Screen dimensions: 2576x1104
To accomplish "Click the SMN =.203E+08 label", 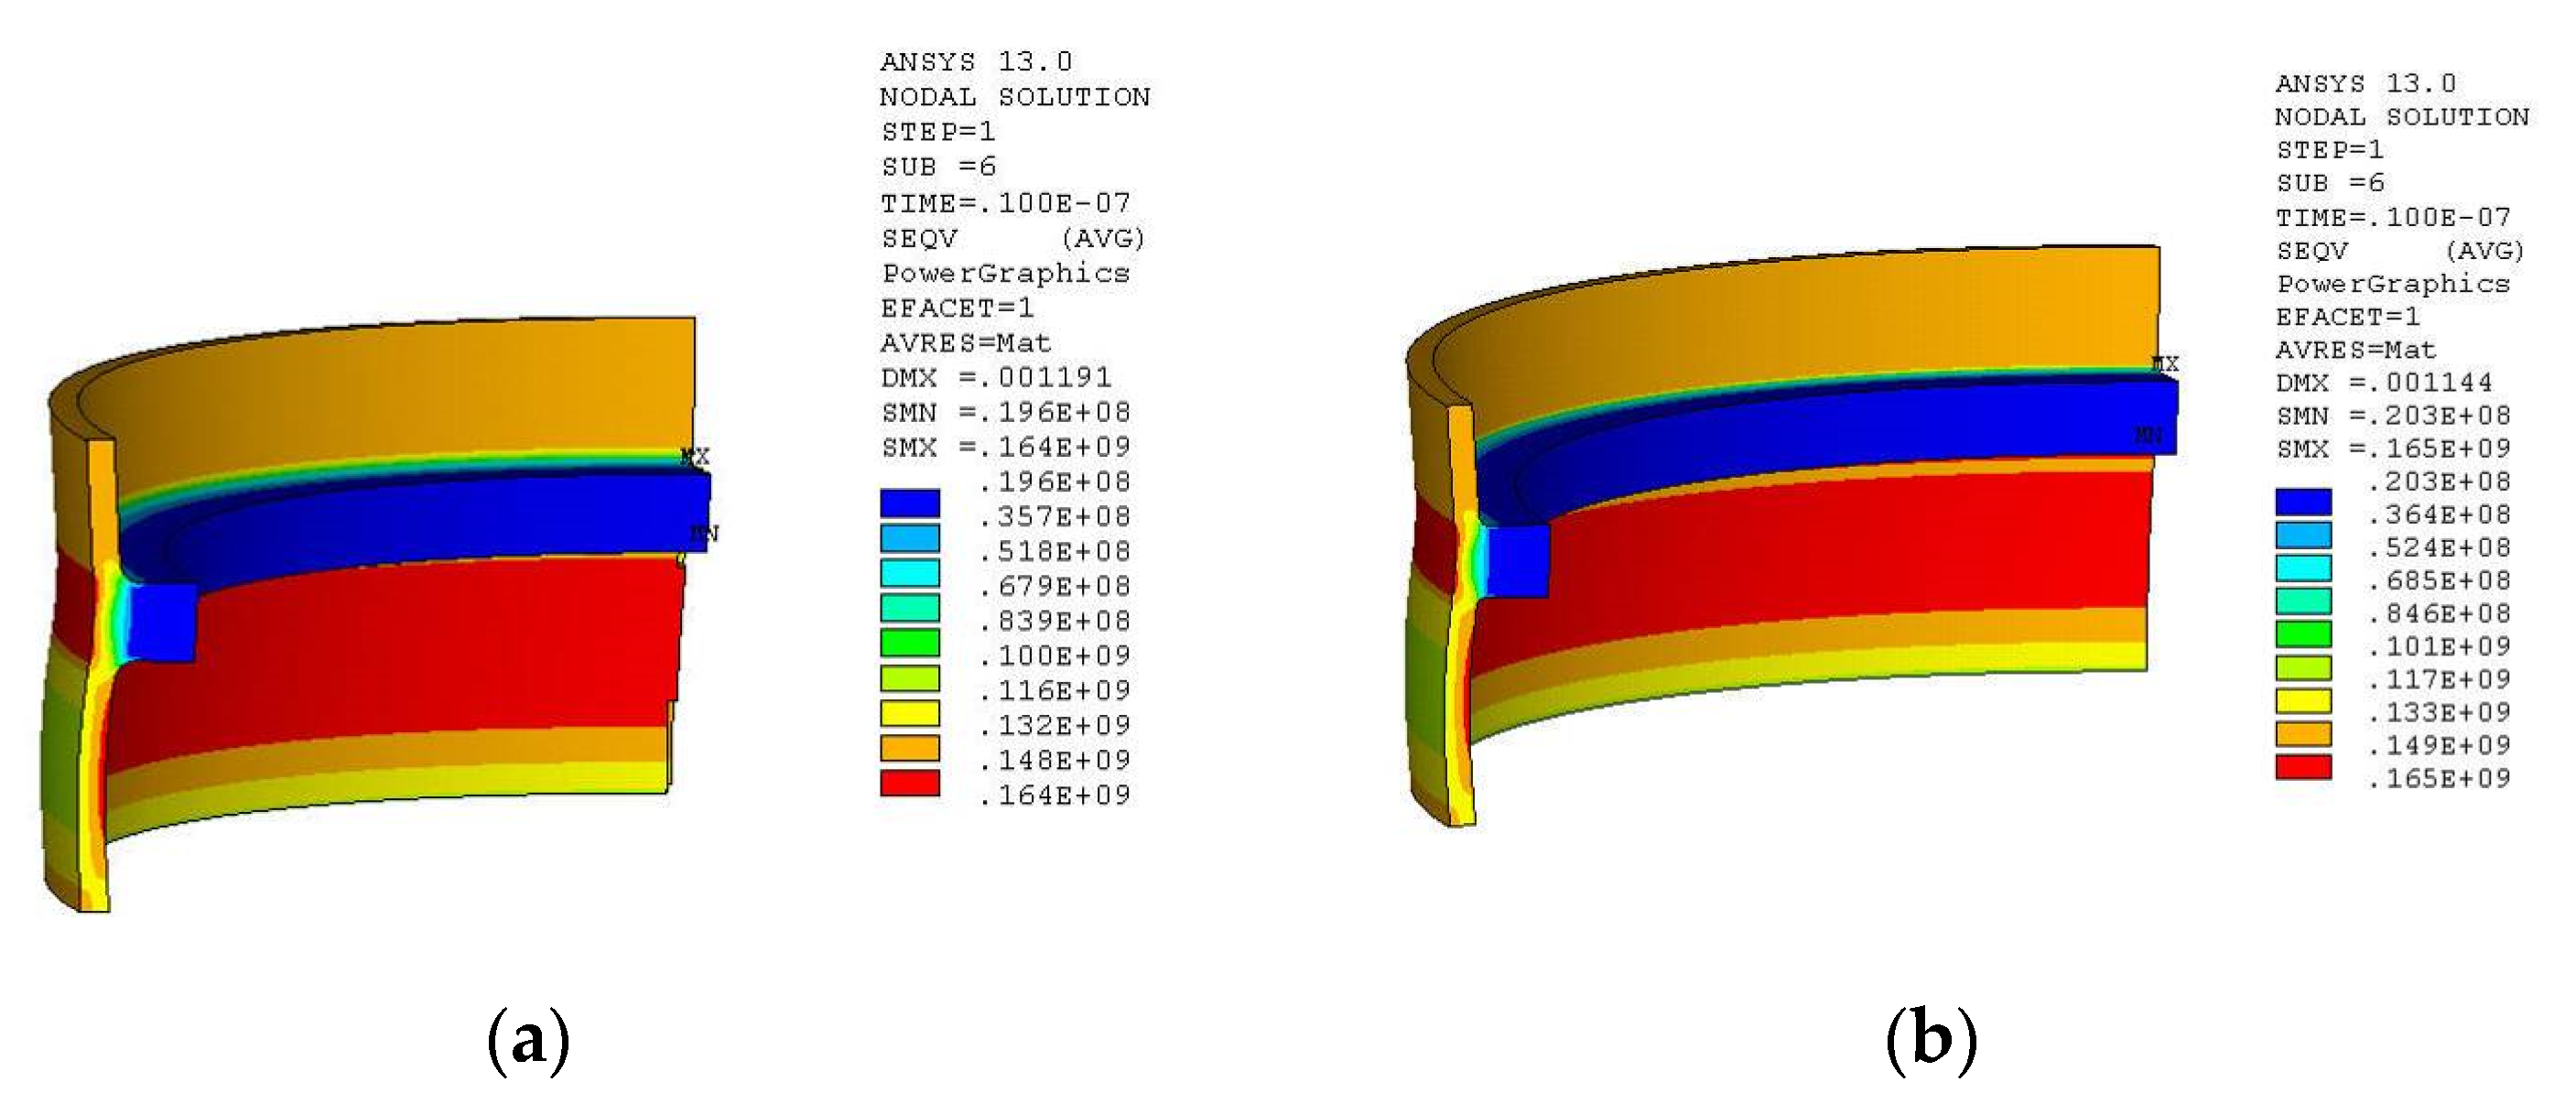I will (2393, 416).
